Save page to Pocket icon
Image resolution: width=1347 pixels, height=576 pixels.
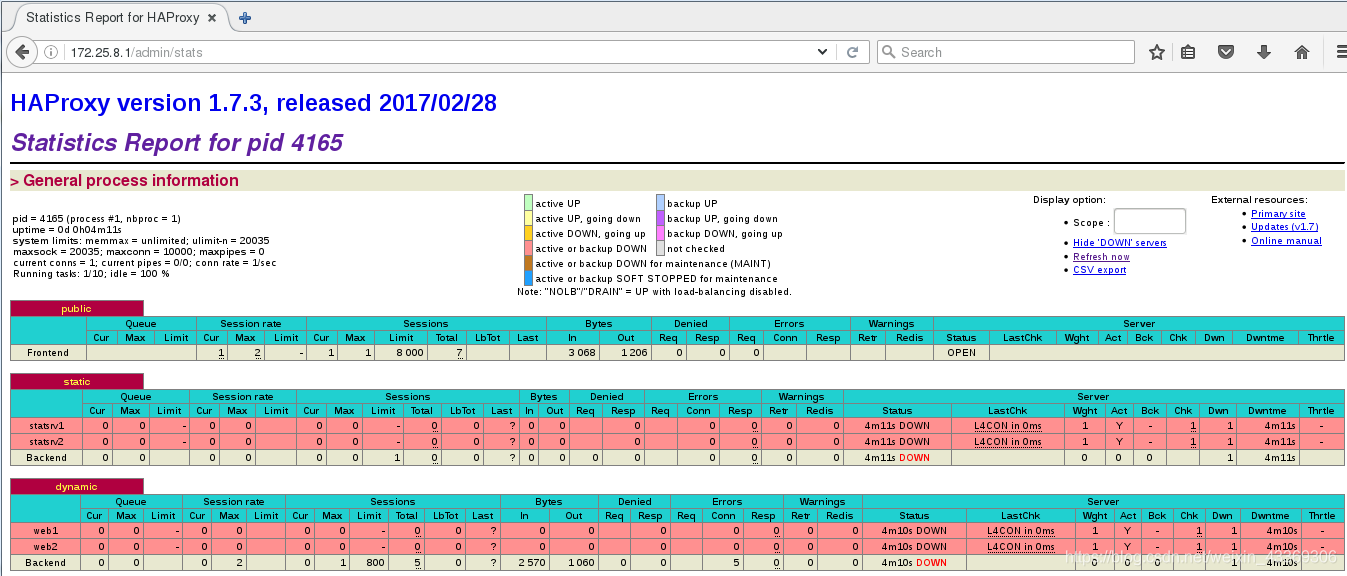pos(1226,52)
